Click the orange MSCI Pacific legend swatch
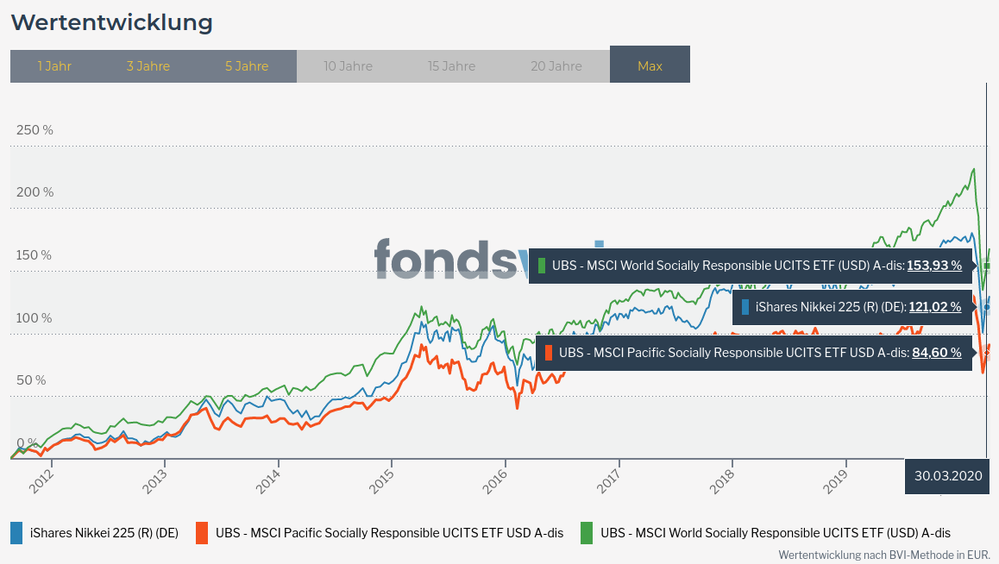Viewport: 999px width, 564px height. click(x=203, y=533)
